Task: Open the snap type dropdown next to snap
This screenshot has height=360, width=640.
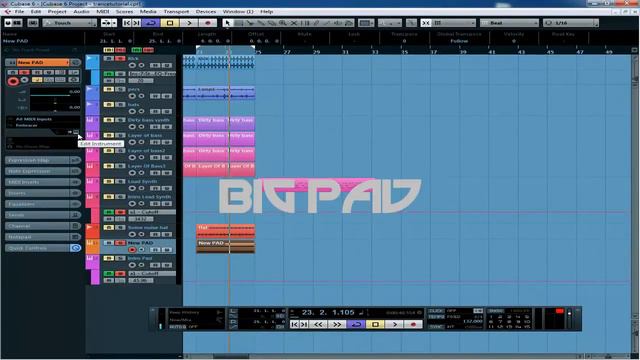Action: click(455, 23)
